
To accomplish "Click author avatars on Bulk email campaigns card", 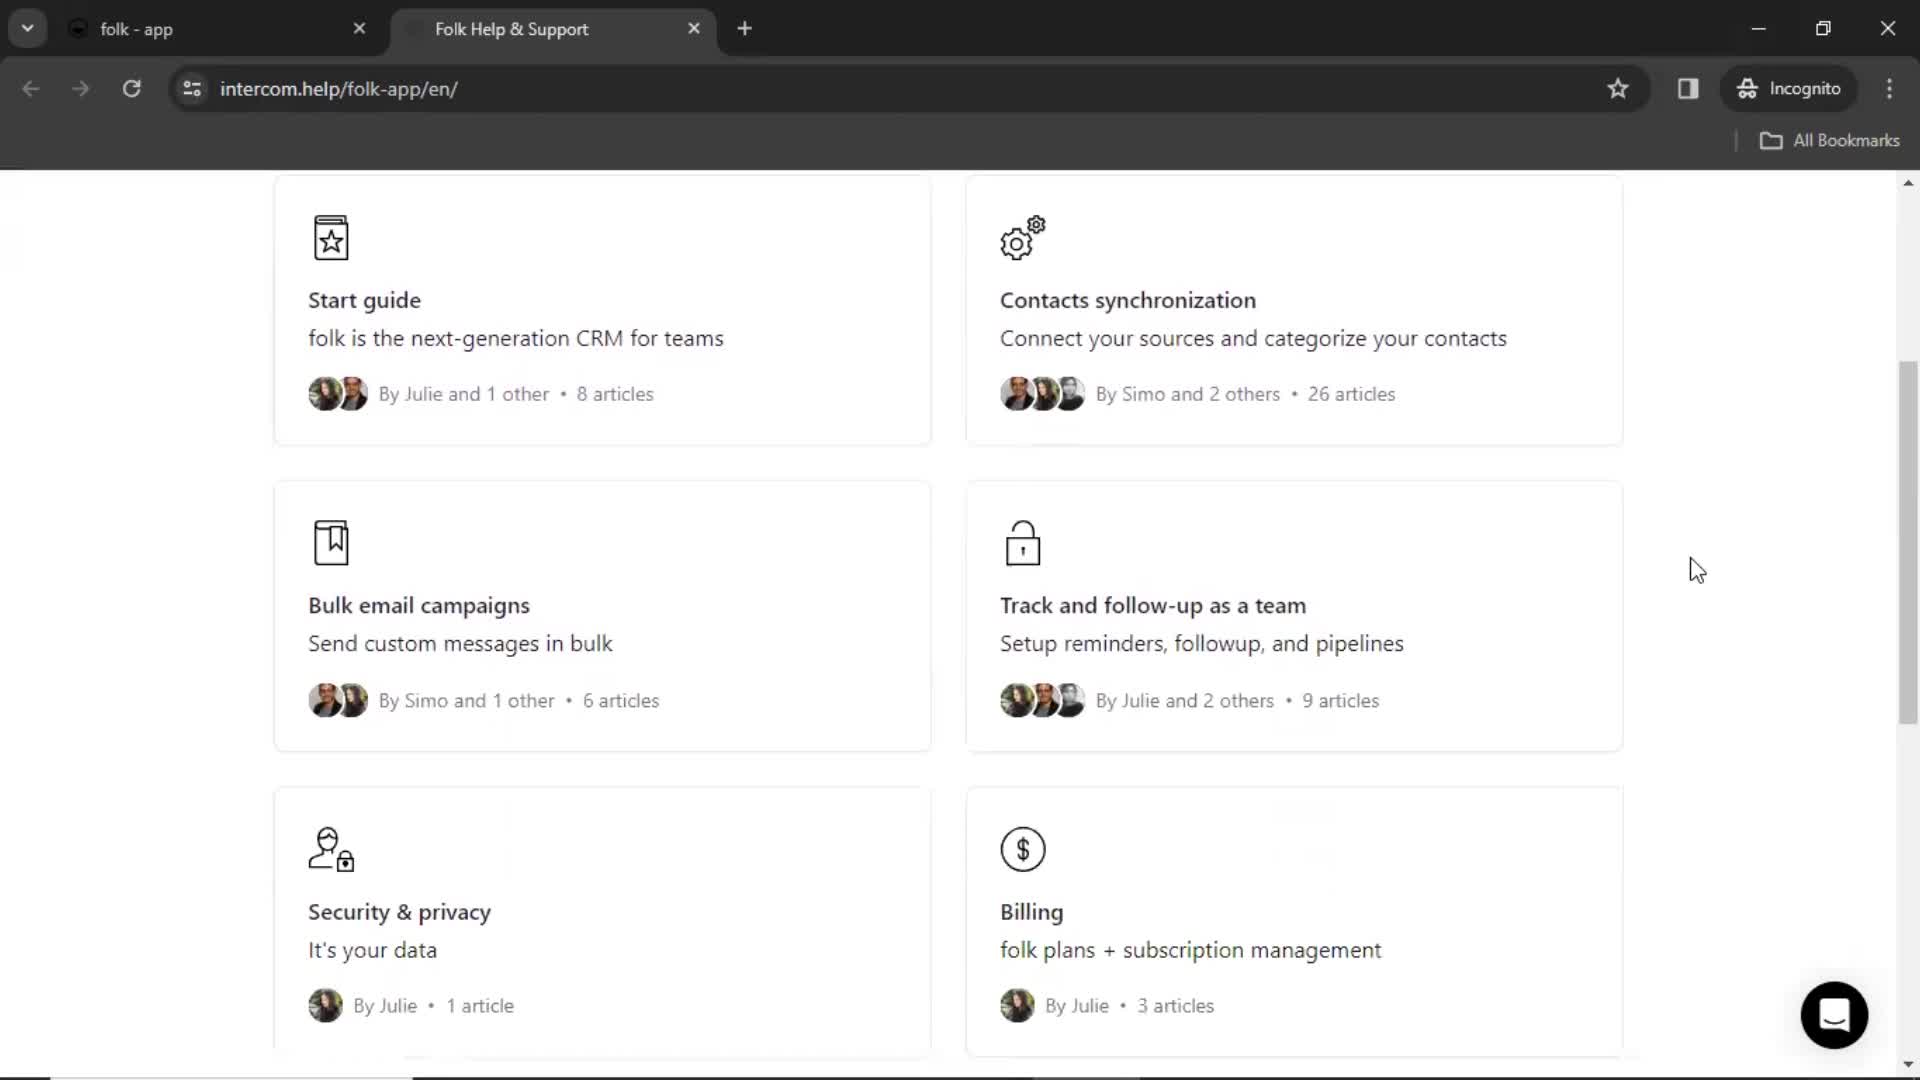I will pyautogui.click(x=338, y=700).
